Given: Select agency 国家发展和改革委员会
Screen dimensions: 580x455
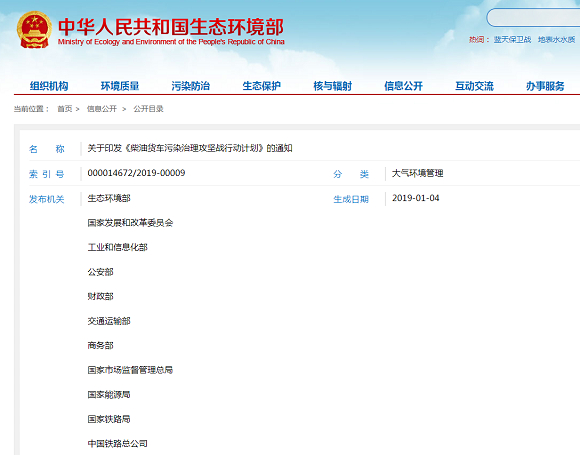Looking at the screenshot, I should point(130,223).
